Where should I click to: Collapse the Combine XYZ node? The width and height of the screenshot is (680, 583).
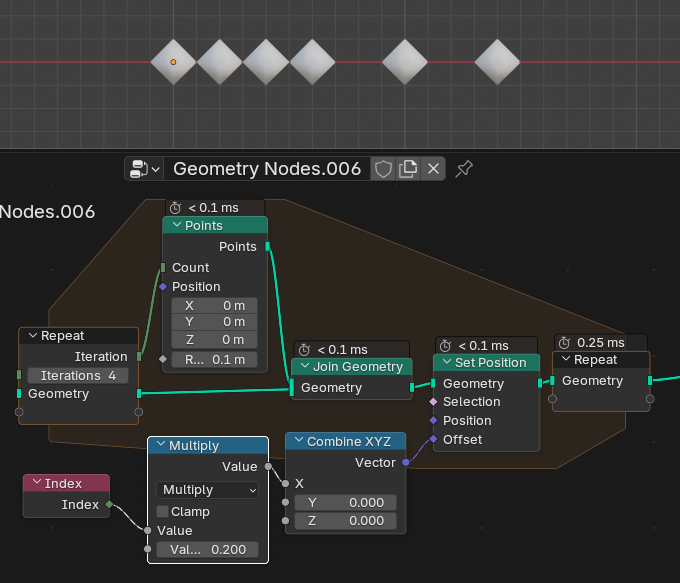click(297, 442)
